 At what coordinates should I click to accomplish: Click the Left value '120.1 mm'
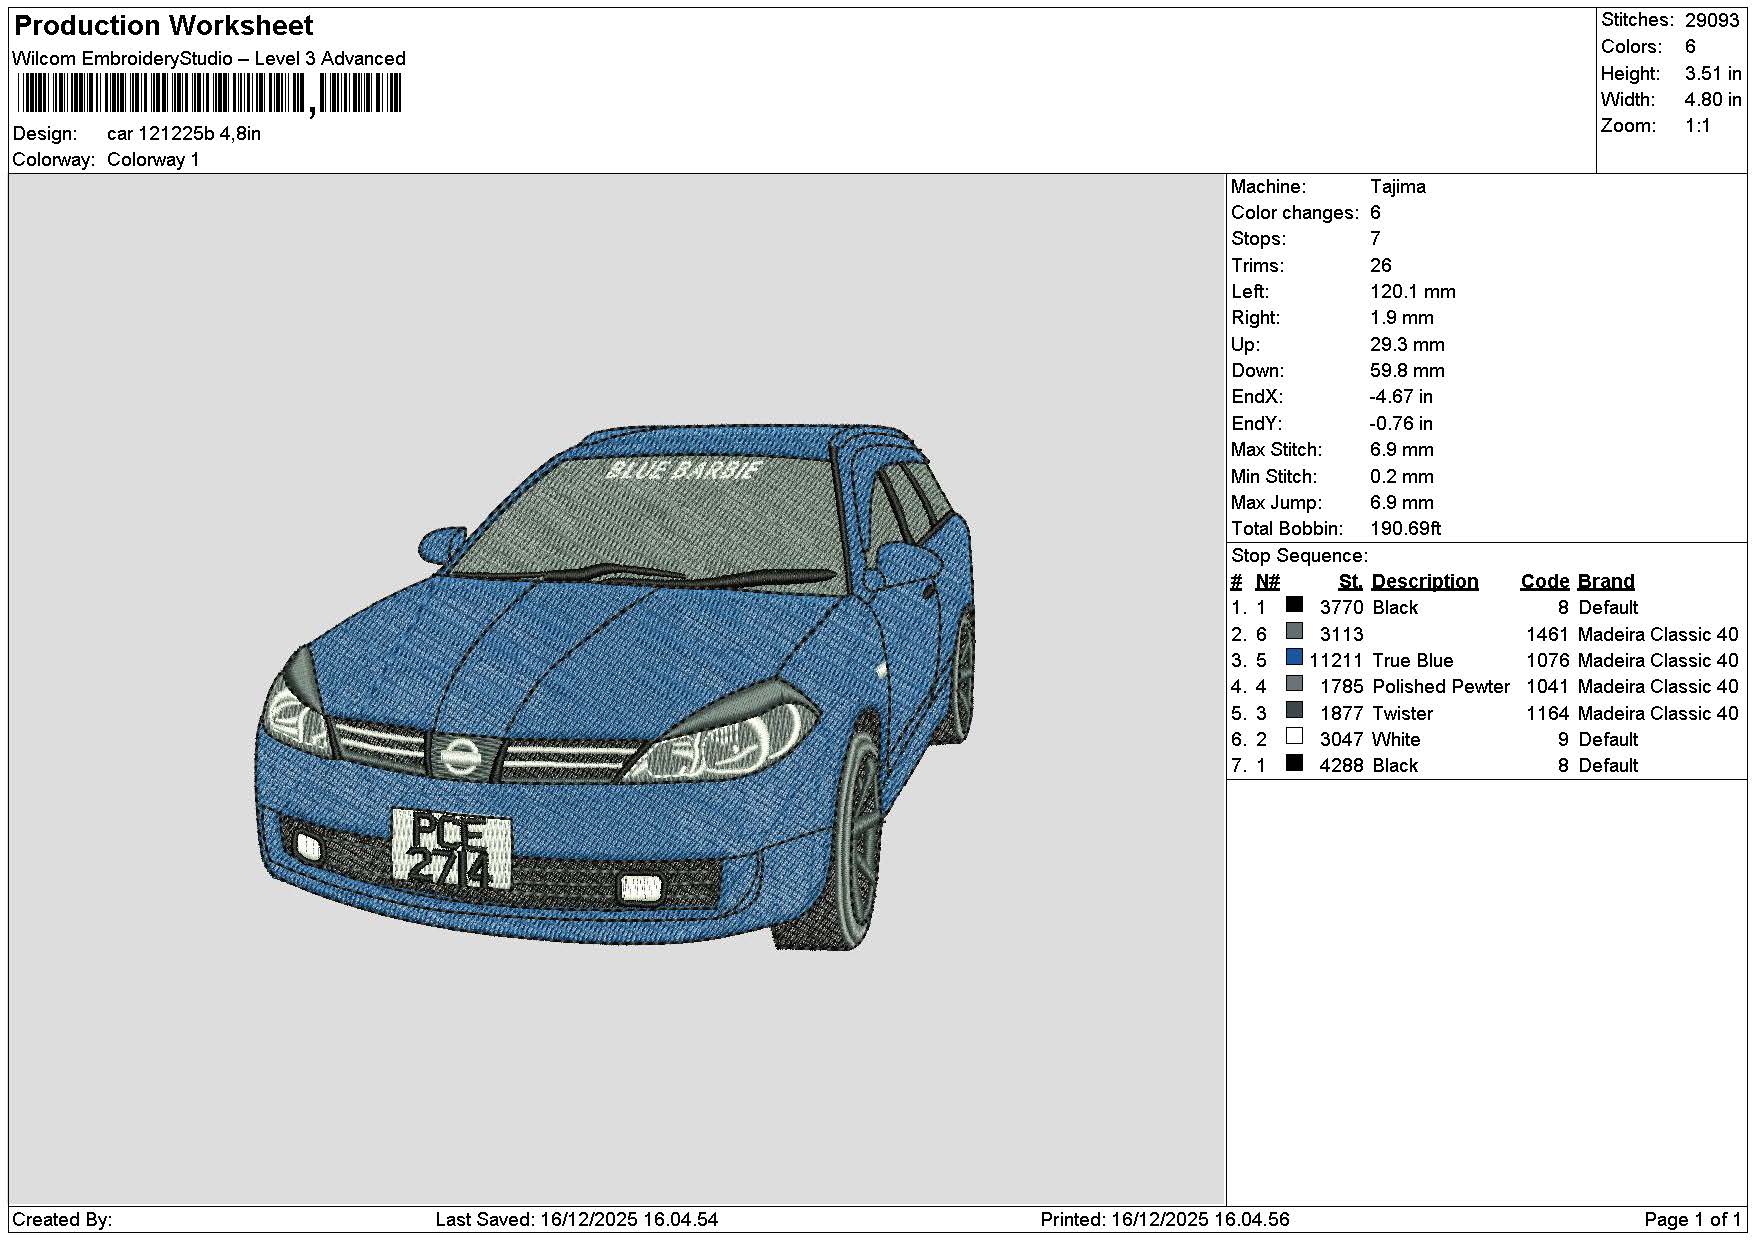click(x=1412, y=291)
